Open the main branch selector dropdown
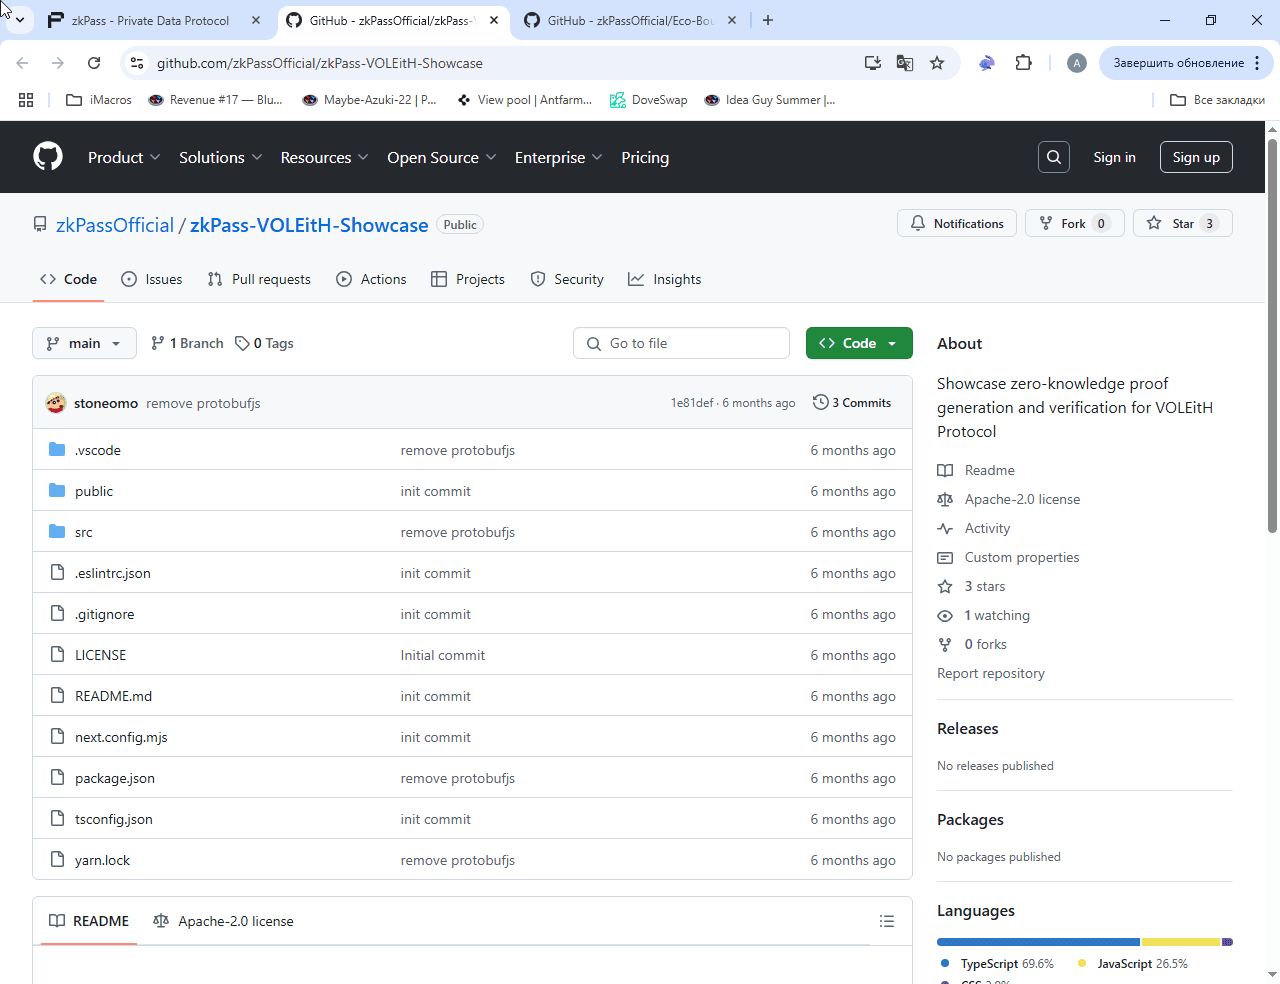The image size is (1280, 984). [84, 343]
